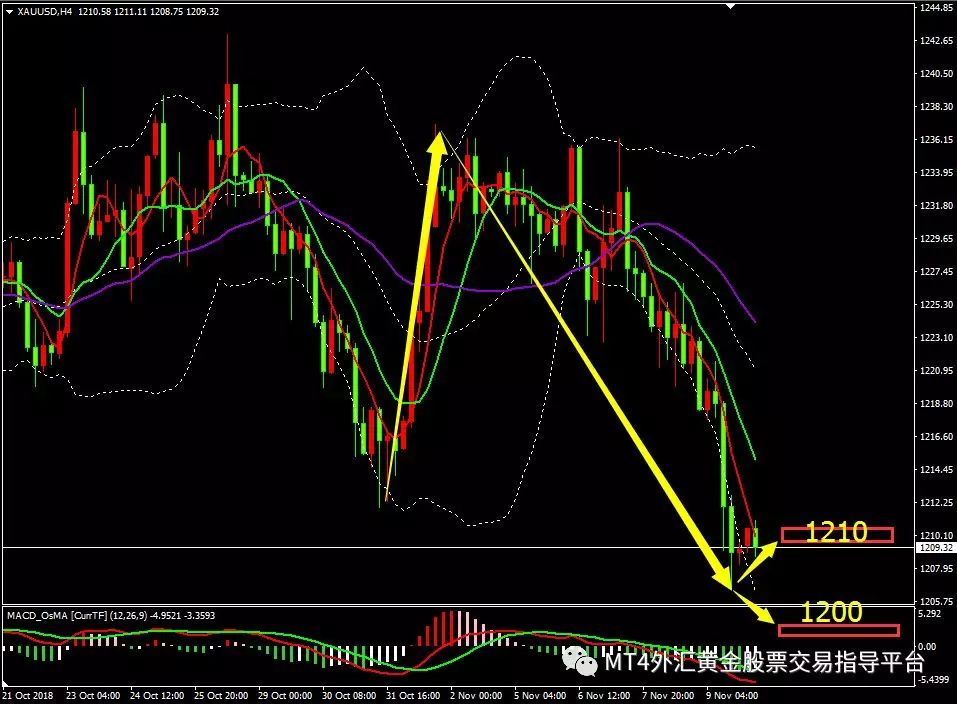The image size is (957, 704).
Task: Click the XAUUSD,H4 symbol label
Action: [44, 11]
